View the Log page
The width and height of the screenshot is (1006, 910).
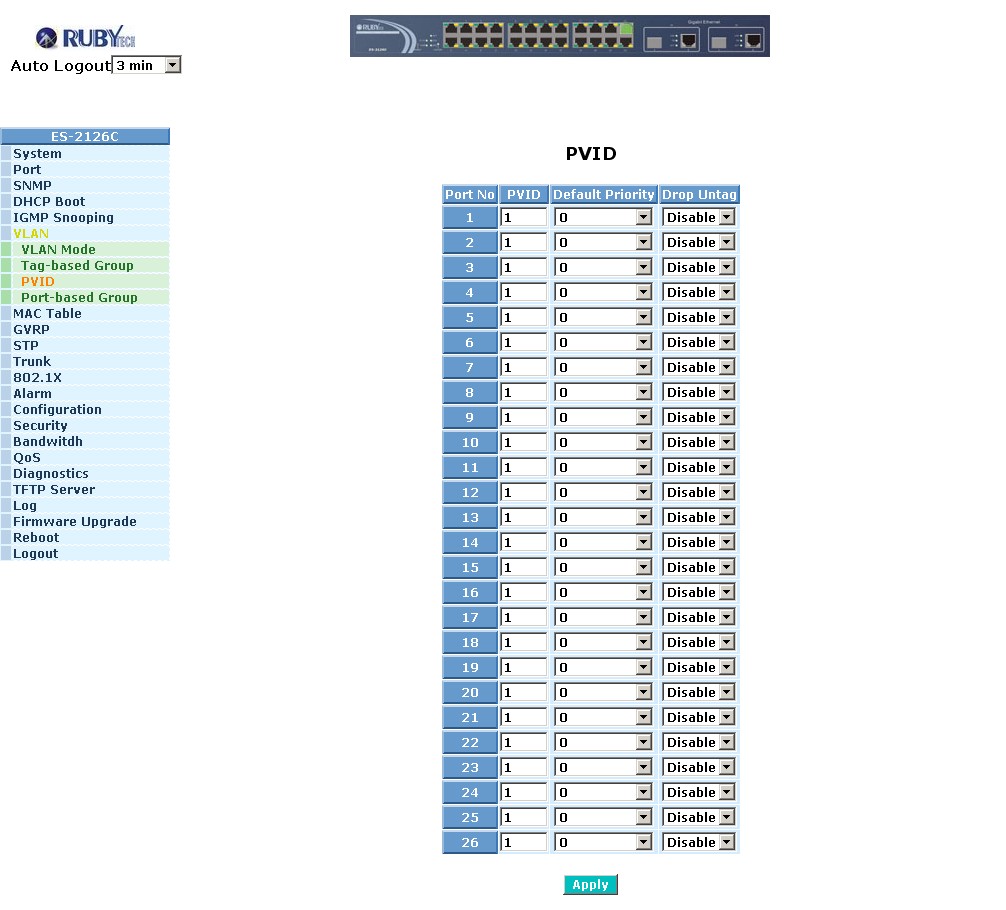[24, 506]
